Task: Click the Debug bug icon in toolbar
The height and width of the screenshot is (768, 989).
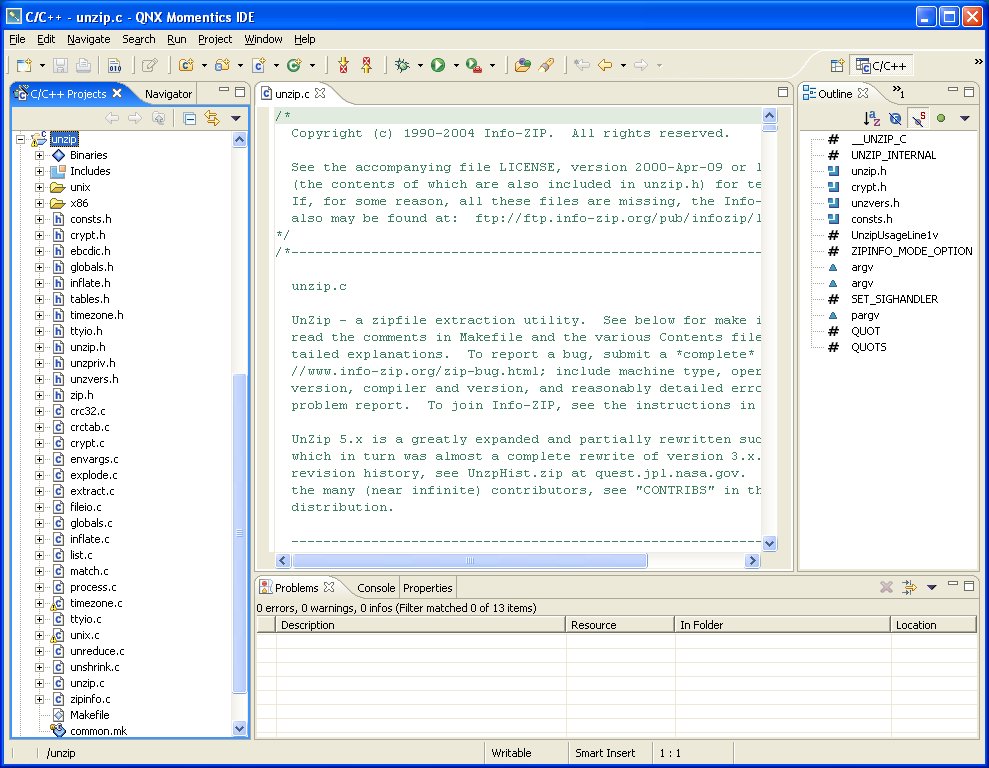Action: (402, 66)
